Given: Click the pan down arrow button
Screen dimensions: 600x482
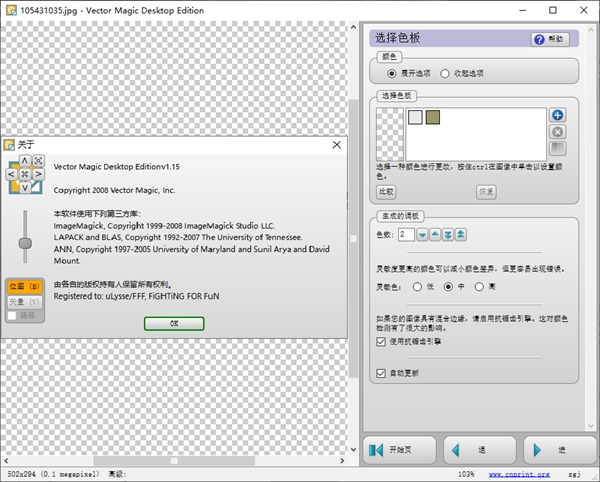Looking at the screenshot, I should pos(25,187).
